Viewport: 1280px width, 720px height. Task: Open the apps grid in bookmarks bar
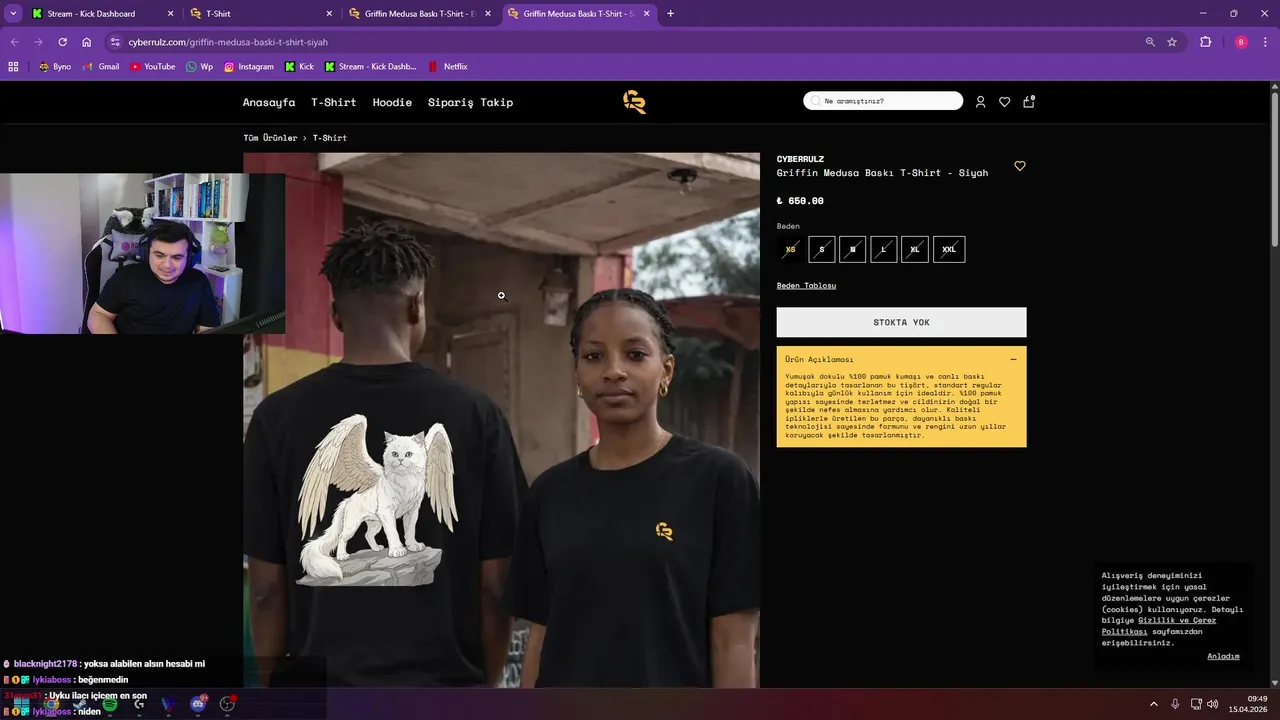coord(13,67)
